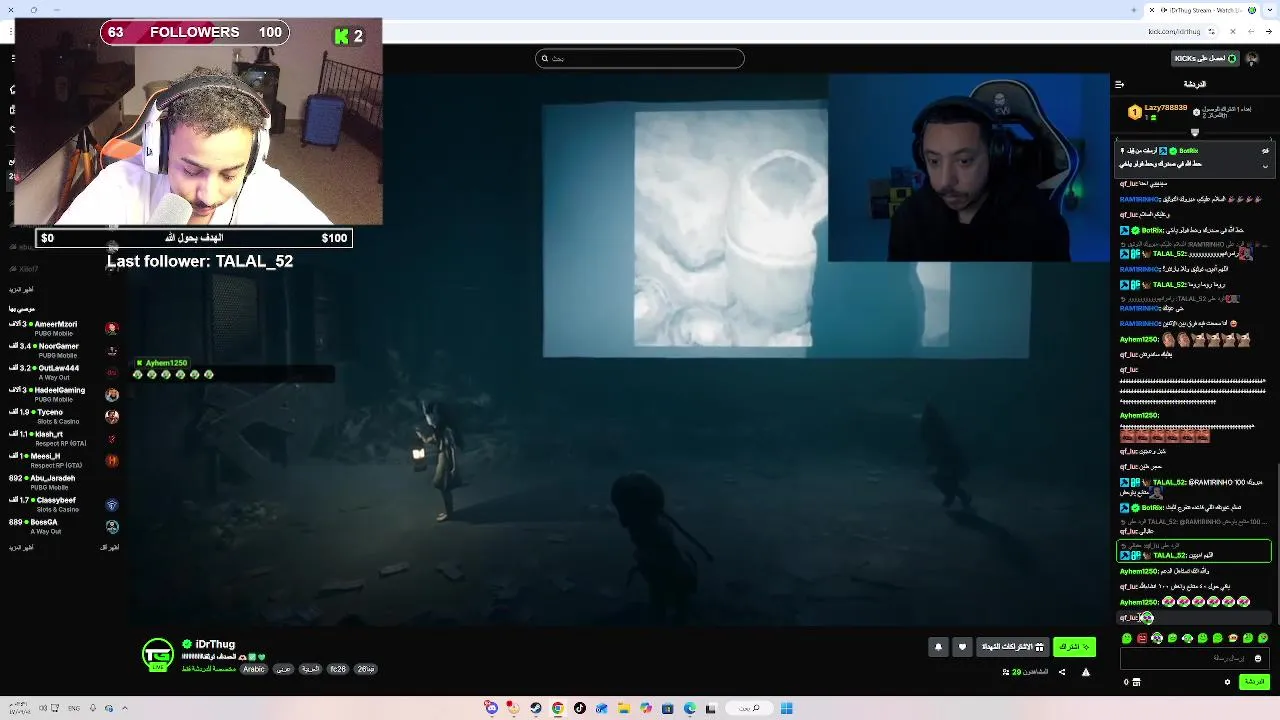Click the Classybeef channel avatar in sidebar
Viewport: 1280px width, 720px height.
pos(112,505)
